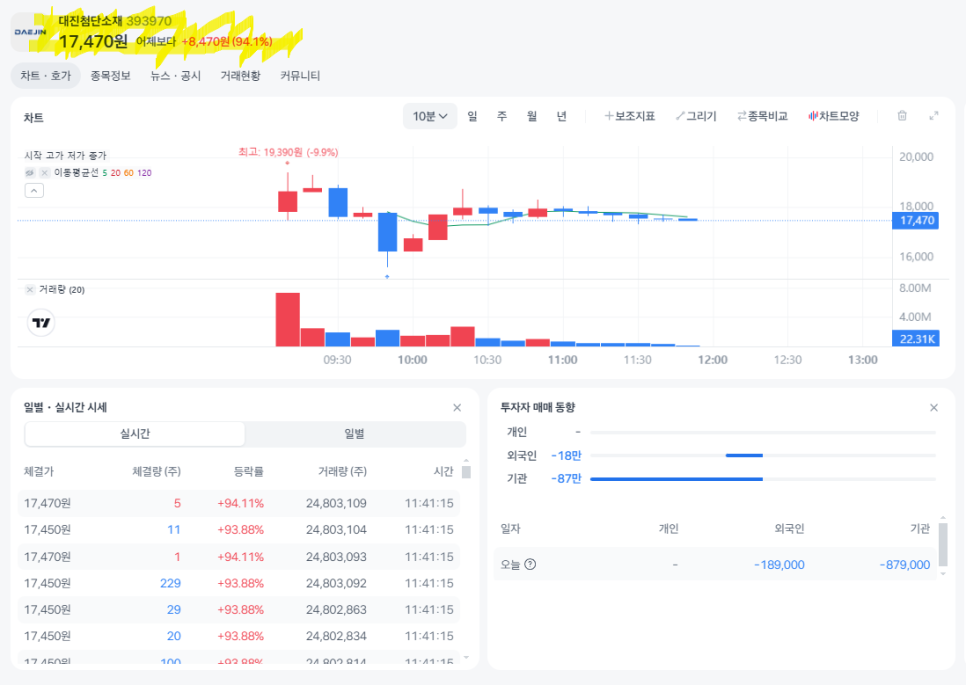Close the 투자자 매매 동향 panel

tap(934, 408)
